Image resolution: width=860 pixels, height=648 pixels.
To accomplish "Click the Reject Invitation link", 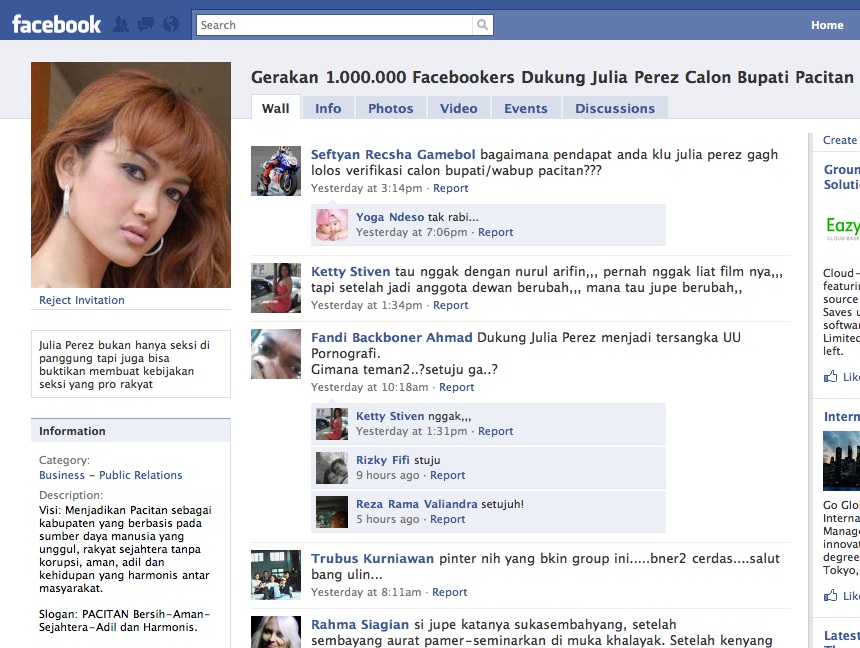I will pos(82,300).
